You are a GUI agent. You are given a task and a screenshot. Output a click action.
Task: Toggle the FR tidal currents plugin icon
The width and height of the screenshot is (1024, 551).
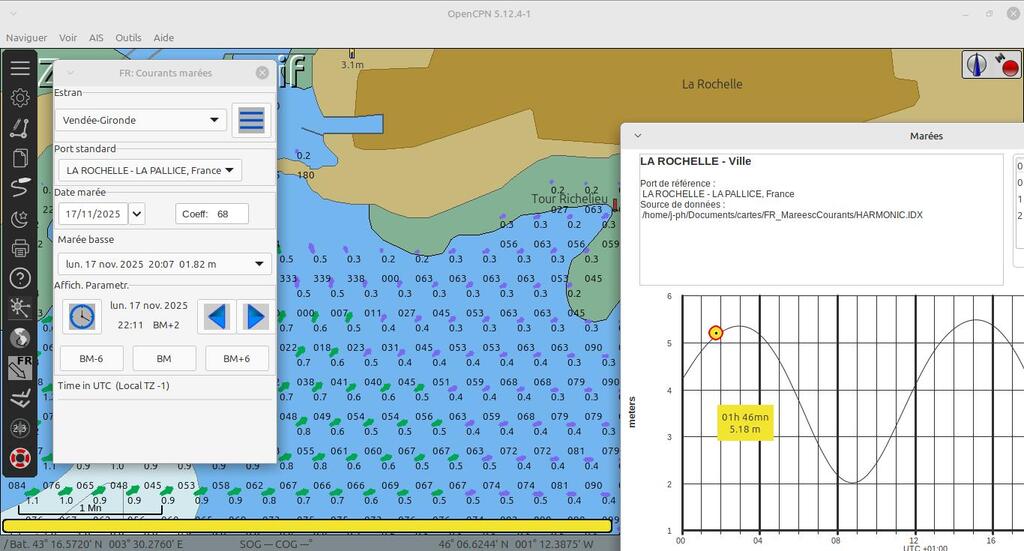20,368
